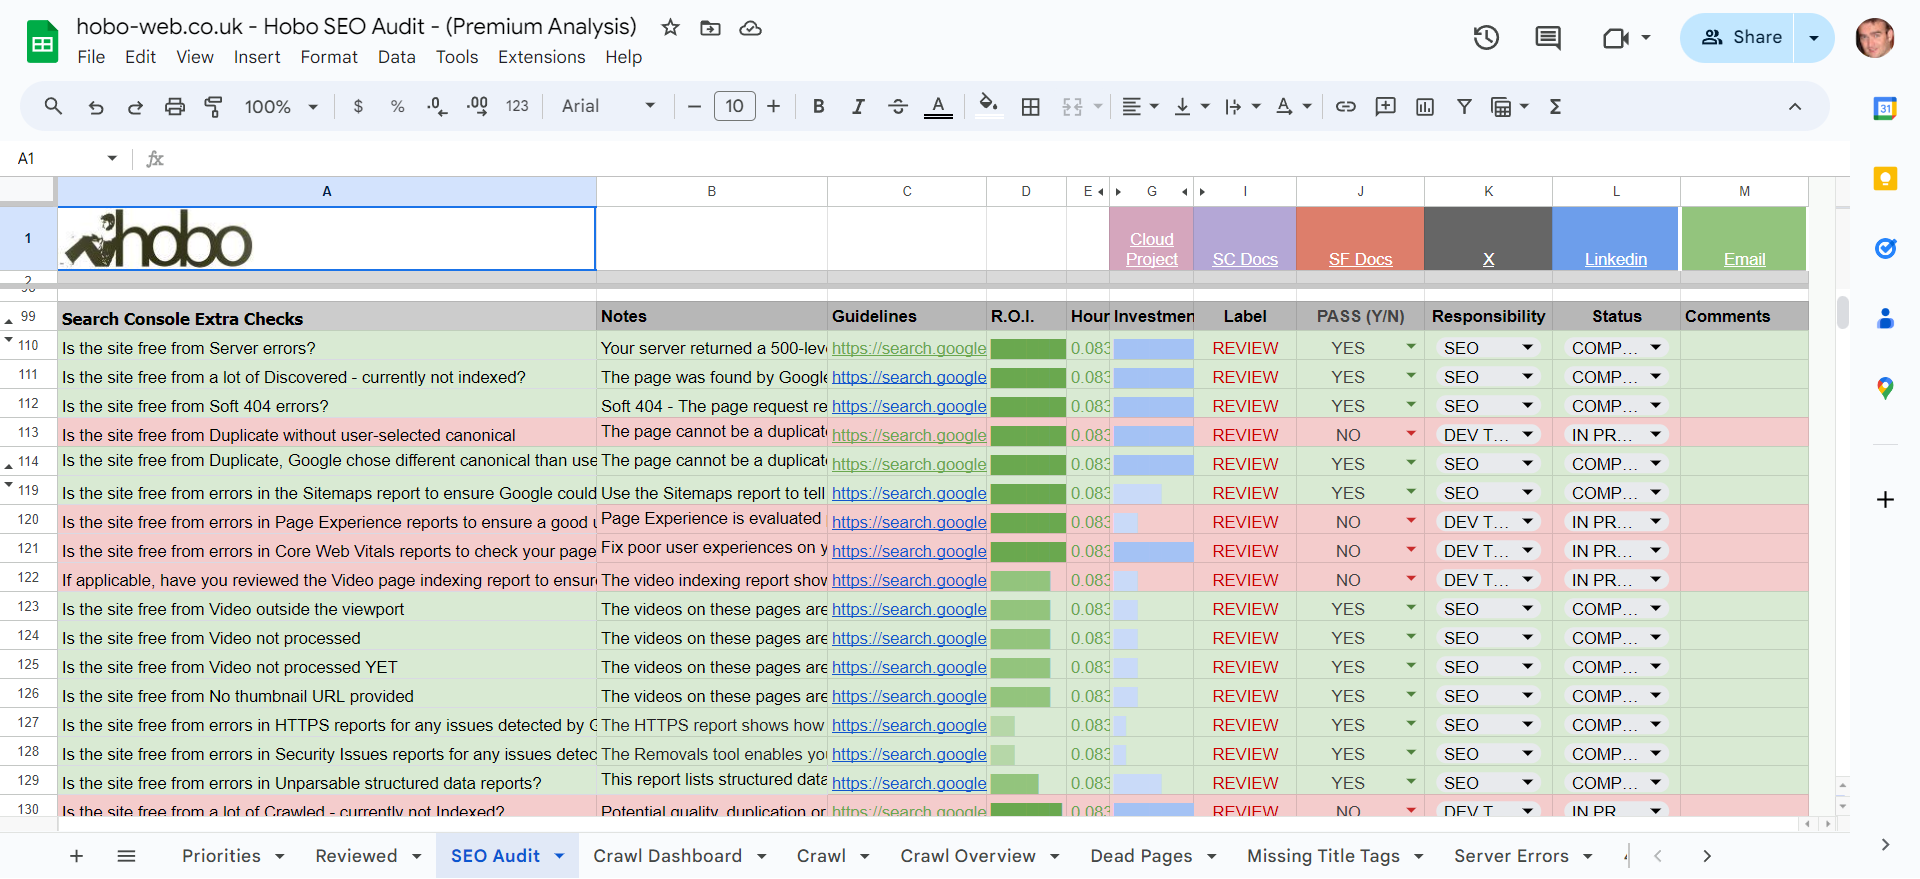Toggle bold formatting
Image resolution: width=1920 pixels, height=879 pixels.
pos(818,107)
